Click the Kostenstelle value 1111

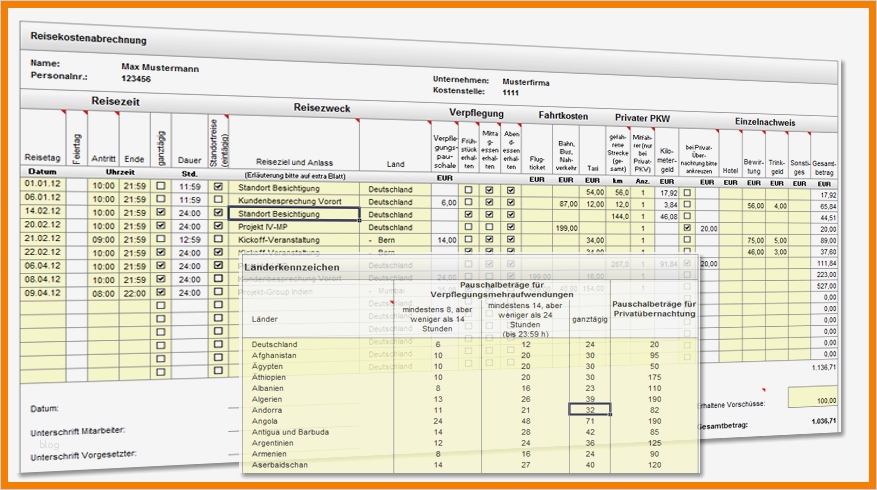coord(510,93)
